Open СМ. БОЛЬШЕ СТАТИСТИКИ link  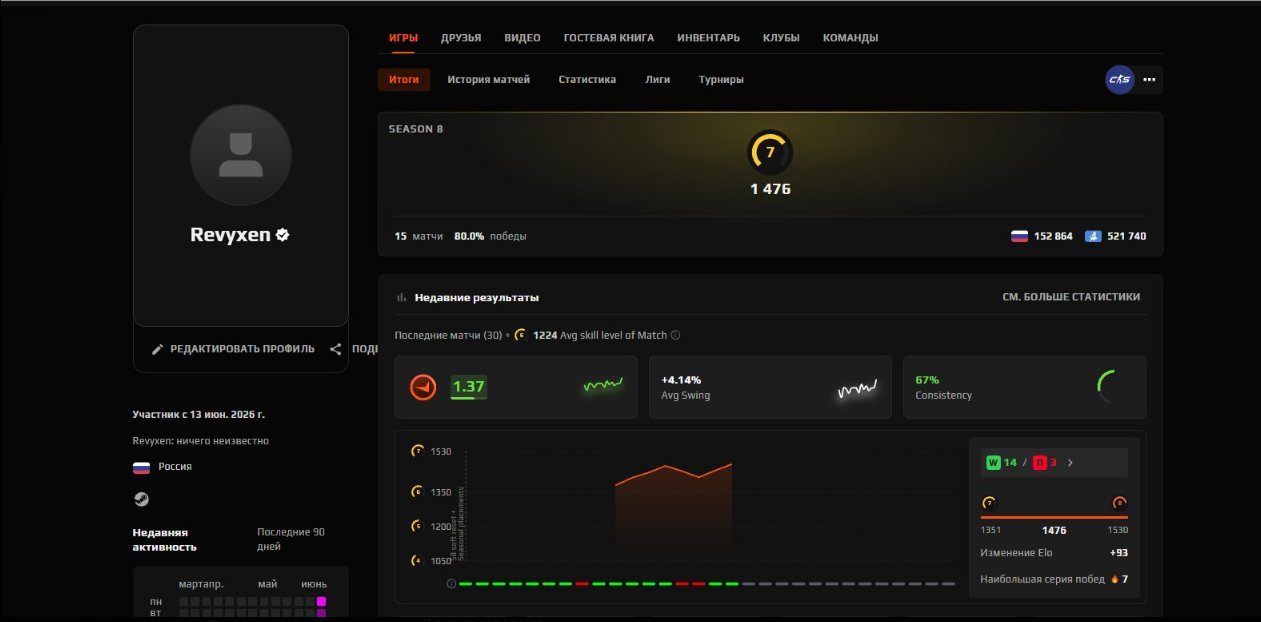[x=1071, y=297]
